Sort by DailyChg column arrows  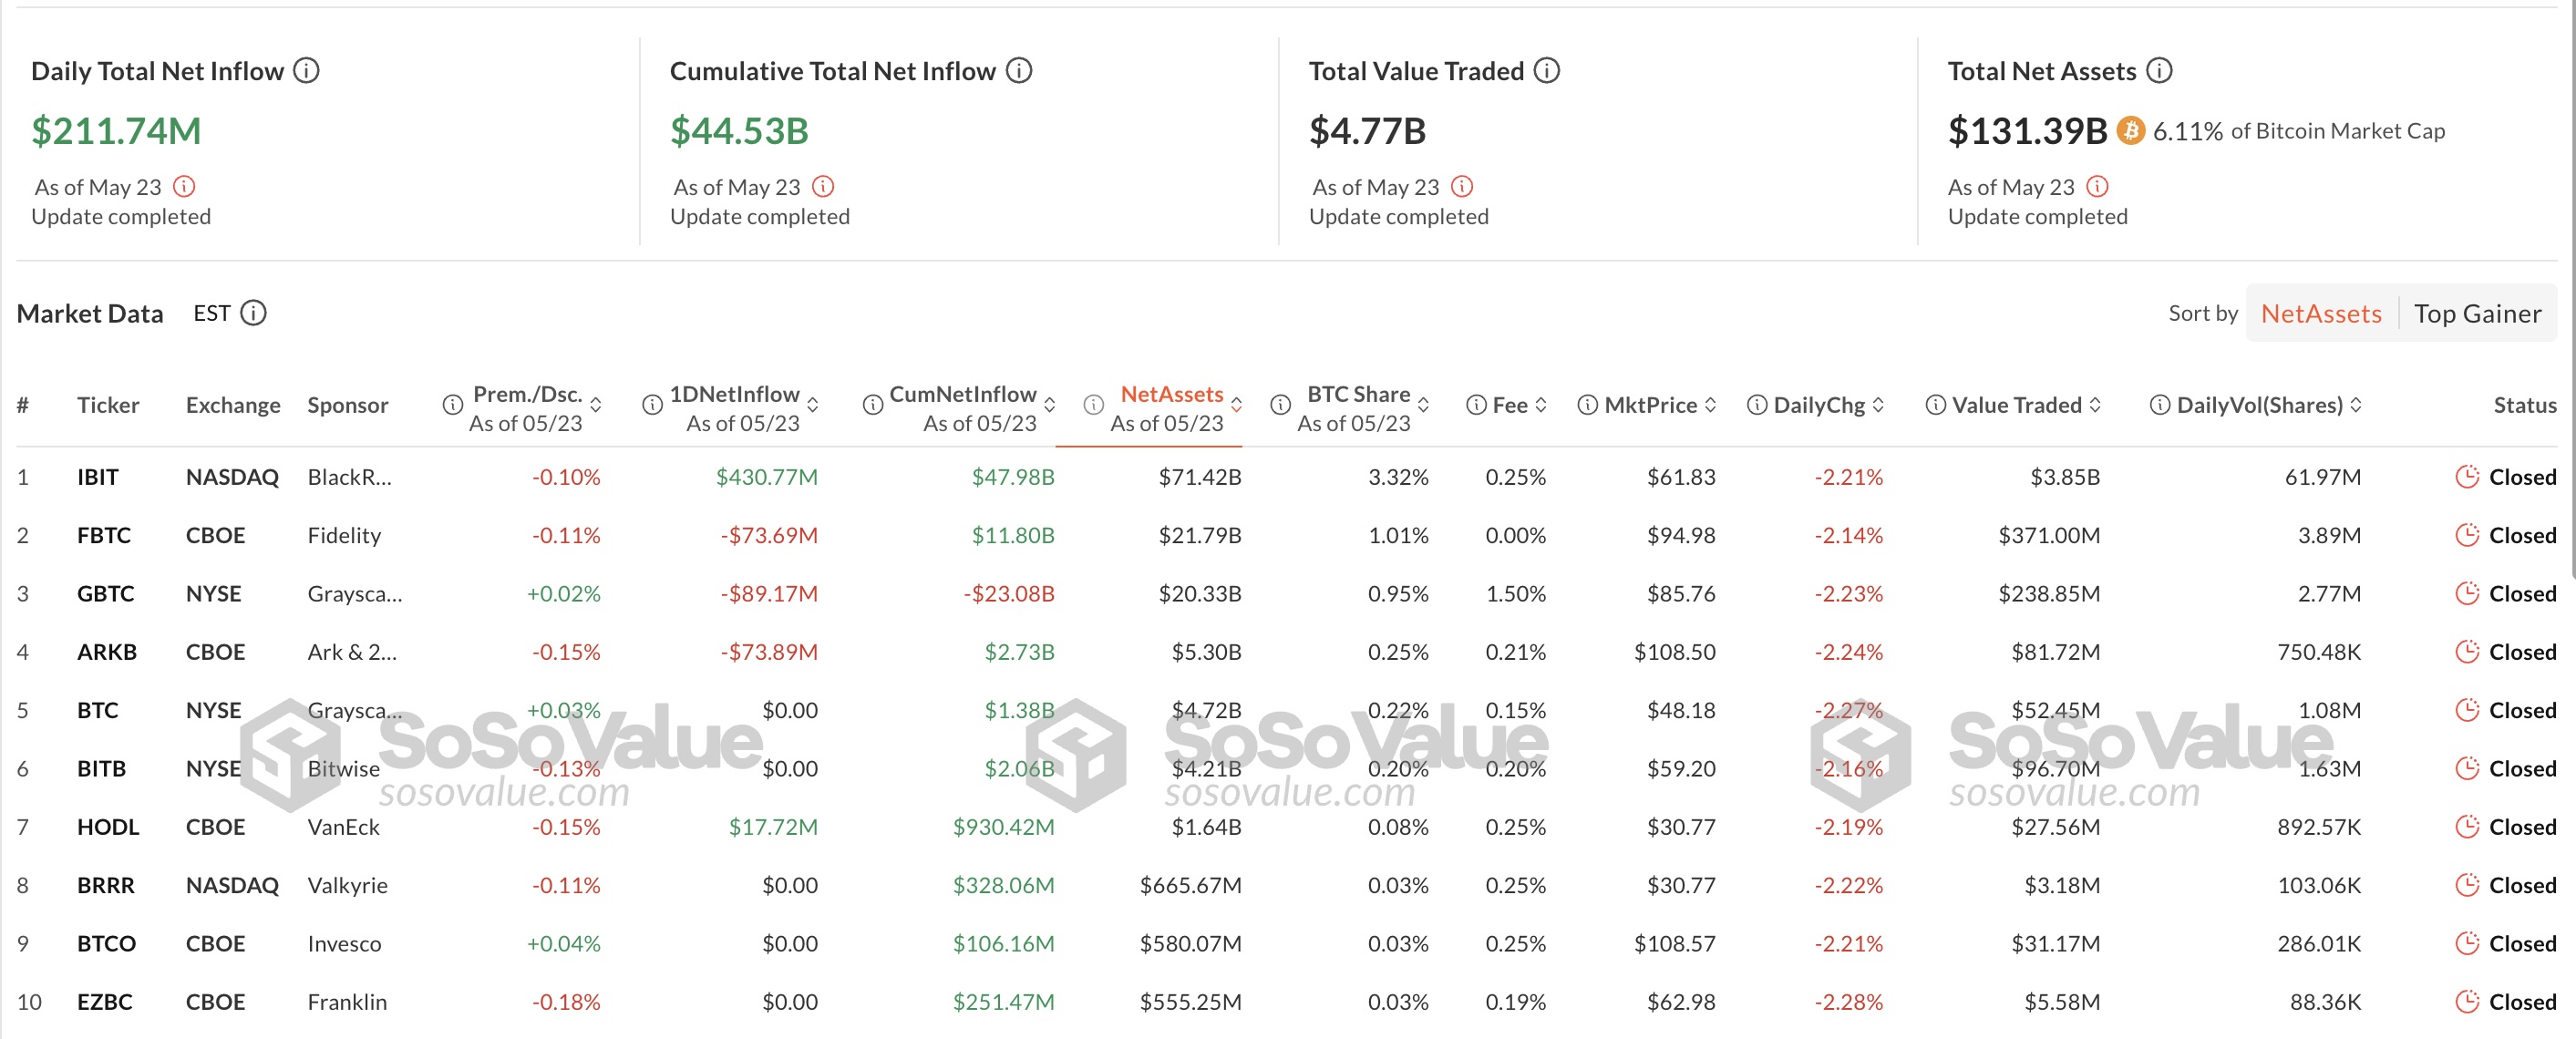pos(1878,405)
